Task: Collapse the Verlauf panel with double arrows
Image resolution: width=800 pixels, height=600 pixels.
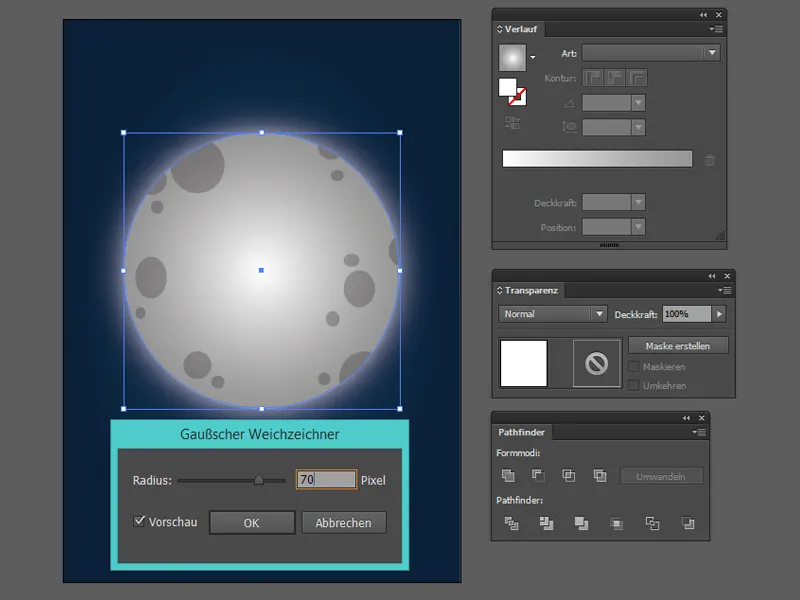Action: click(704, 15)
